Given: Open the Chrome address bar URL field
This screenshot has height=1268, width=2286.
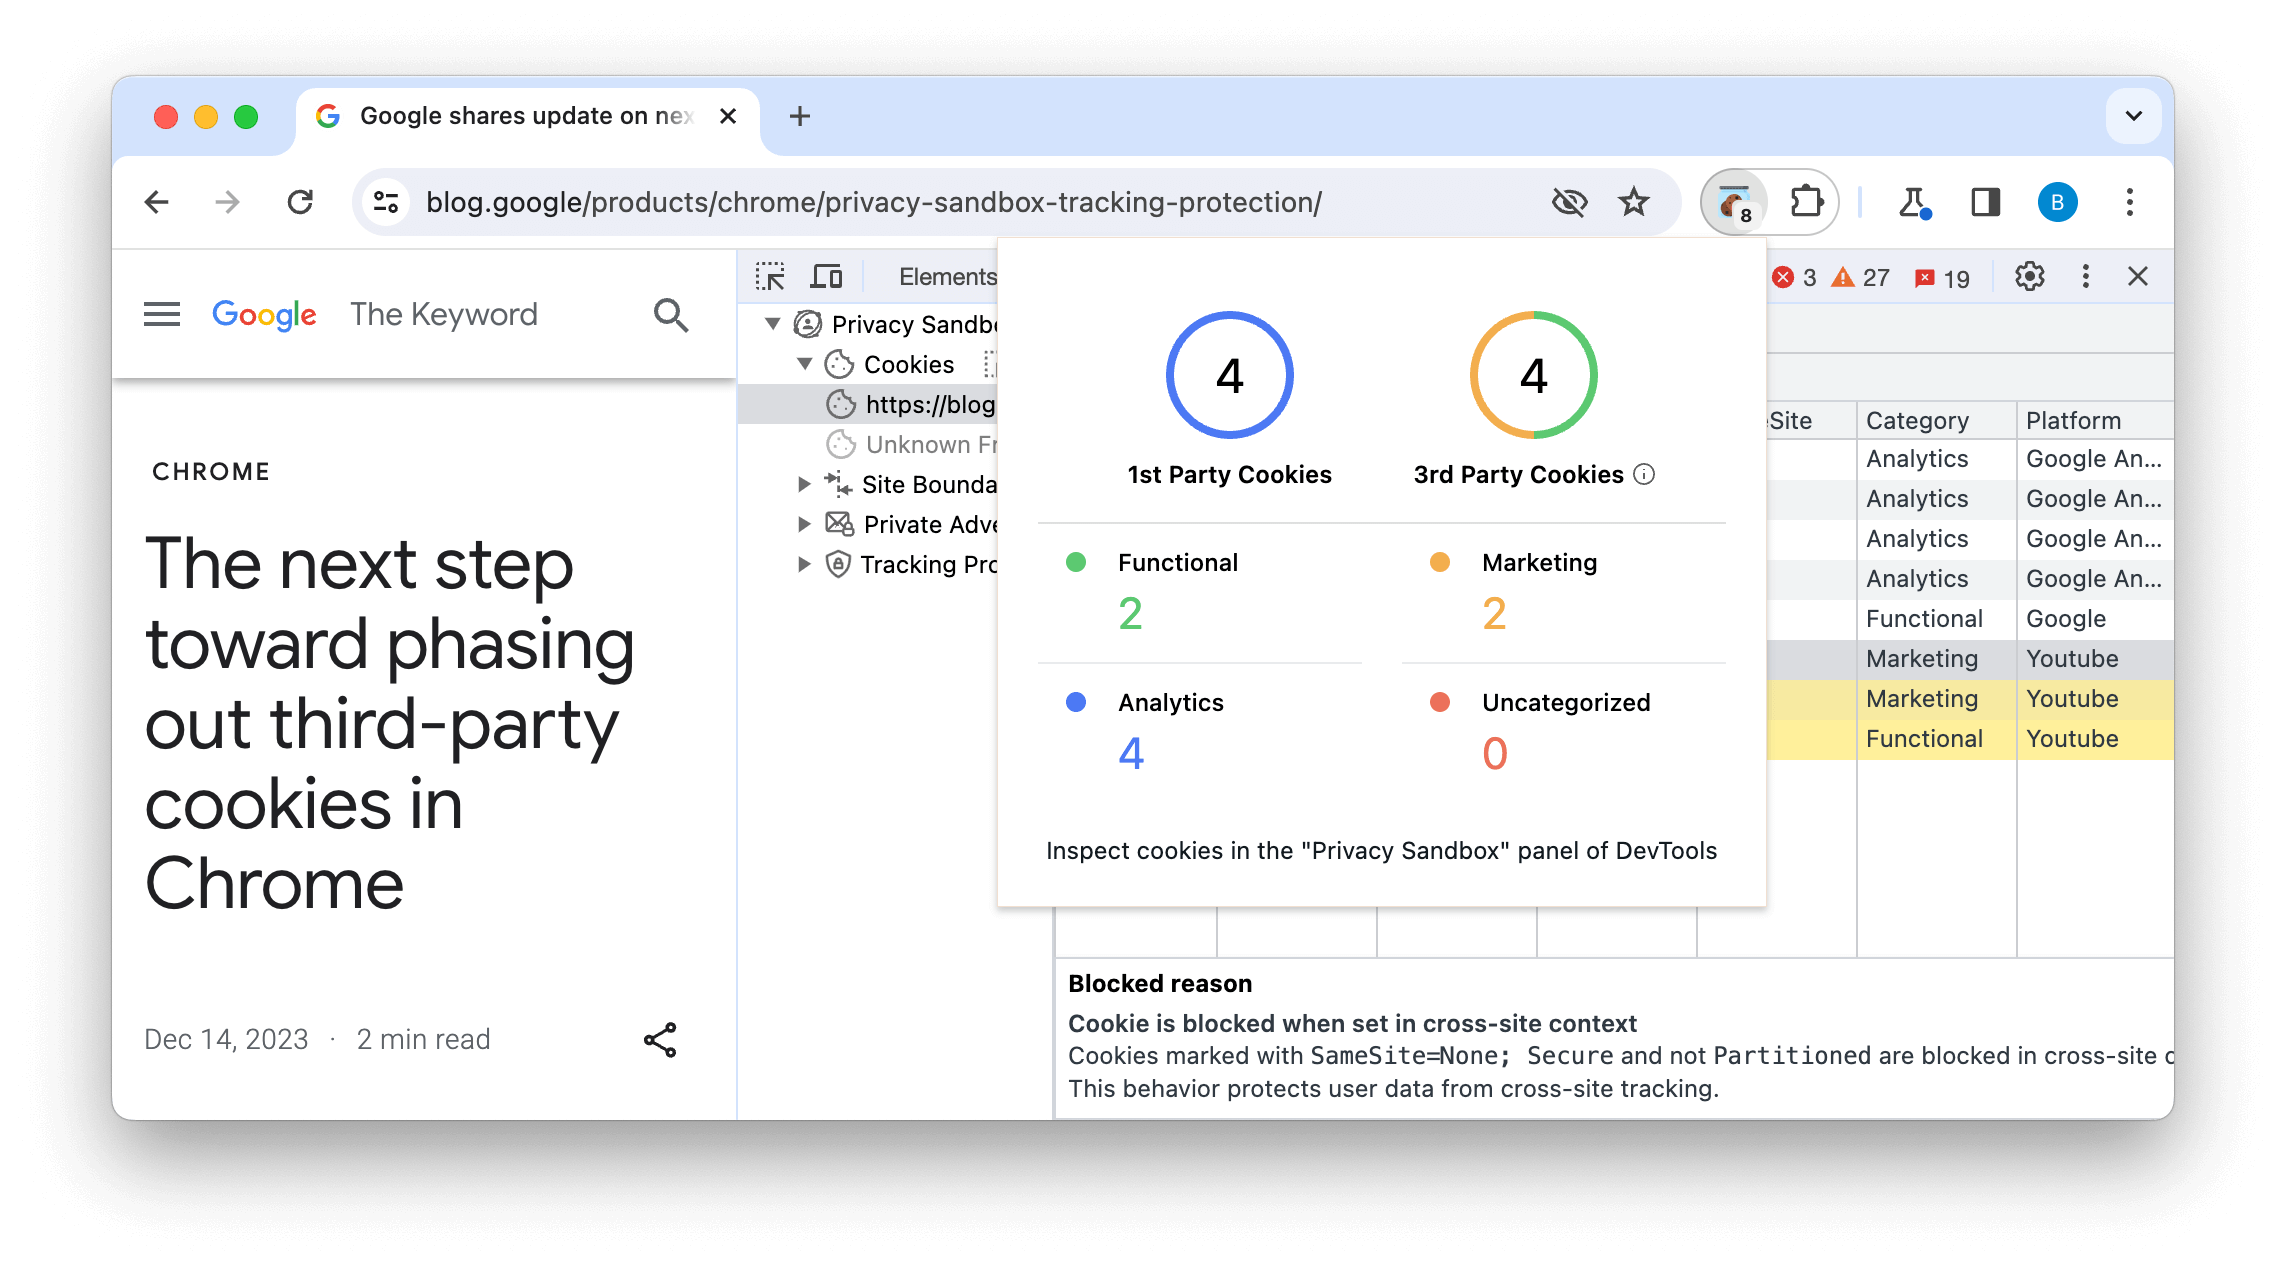Looking at the screenshot, I should pyautogui.click(x=873, y=201).
